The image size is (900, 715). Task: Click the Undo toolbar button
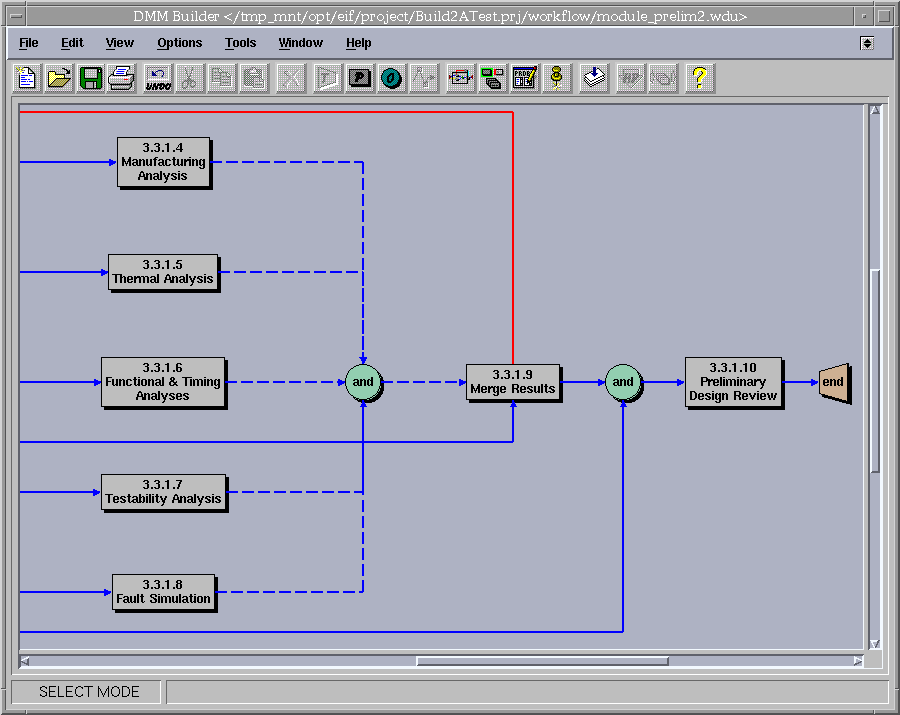(158, 78)
